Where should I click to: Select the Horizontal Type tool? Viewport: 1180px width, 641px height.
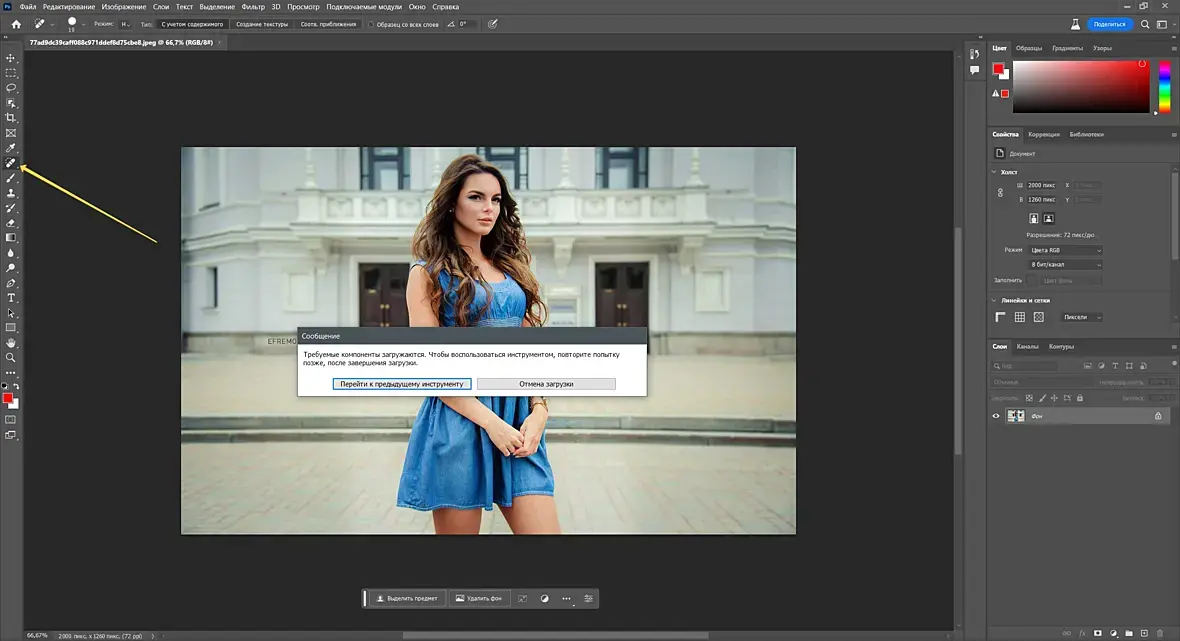pos(11,298)
